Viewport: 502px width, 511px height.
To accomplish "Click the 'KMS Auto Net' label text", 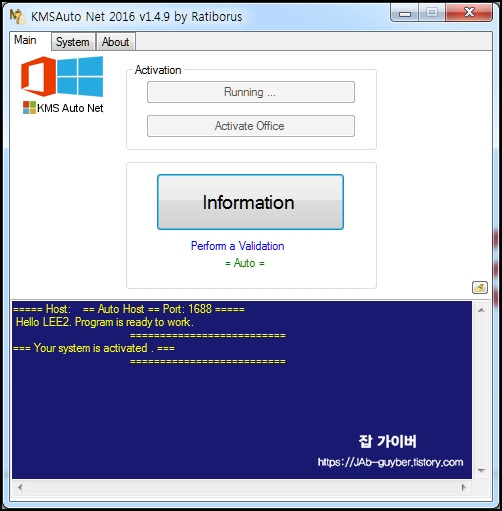I will [x=70, y=108].
